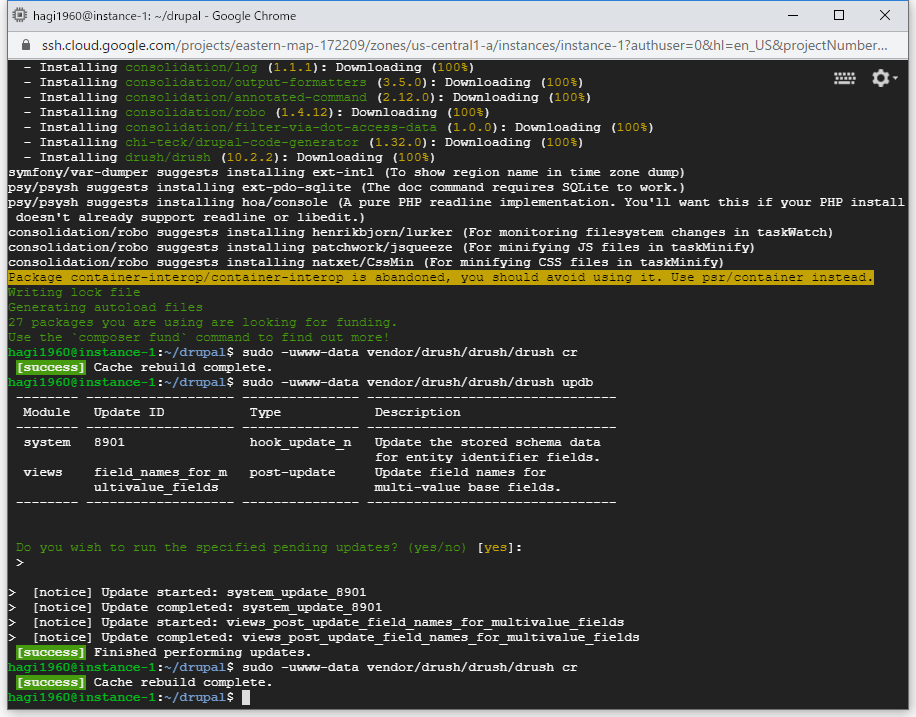Click '27 packages you are using' funding line

pyautogui.click(x=203, y=323)
